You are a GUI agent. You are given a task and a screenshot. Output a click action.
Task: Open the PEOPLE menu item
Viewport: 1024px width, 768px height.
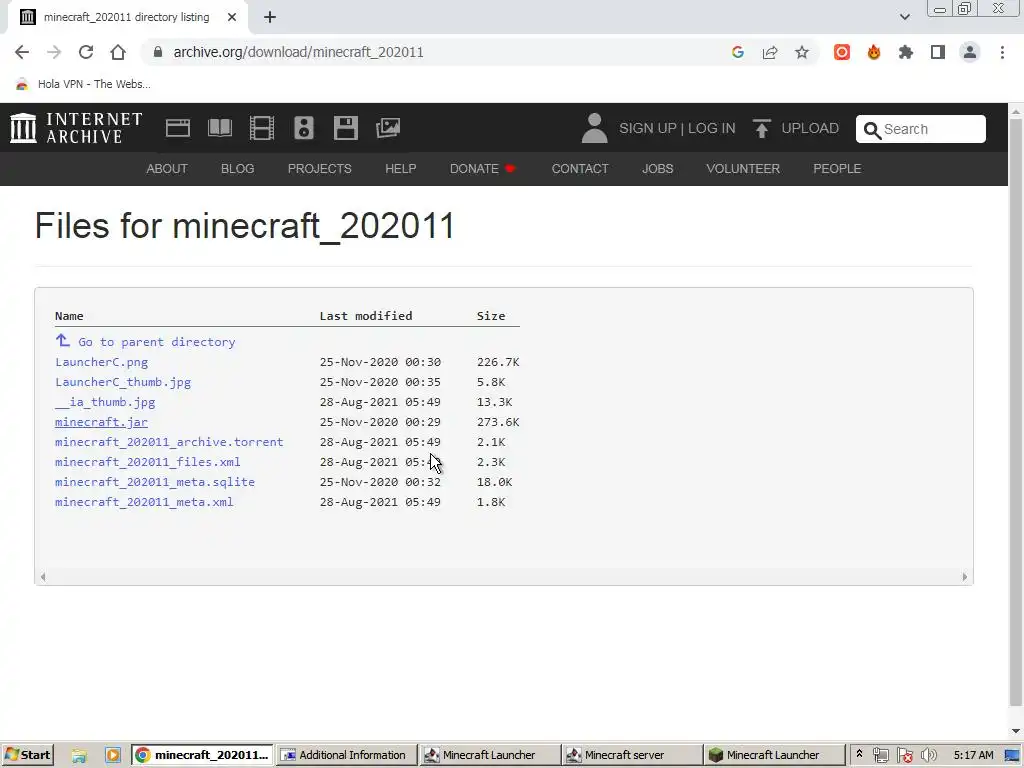[837, 168]
